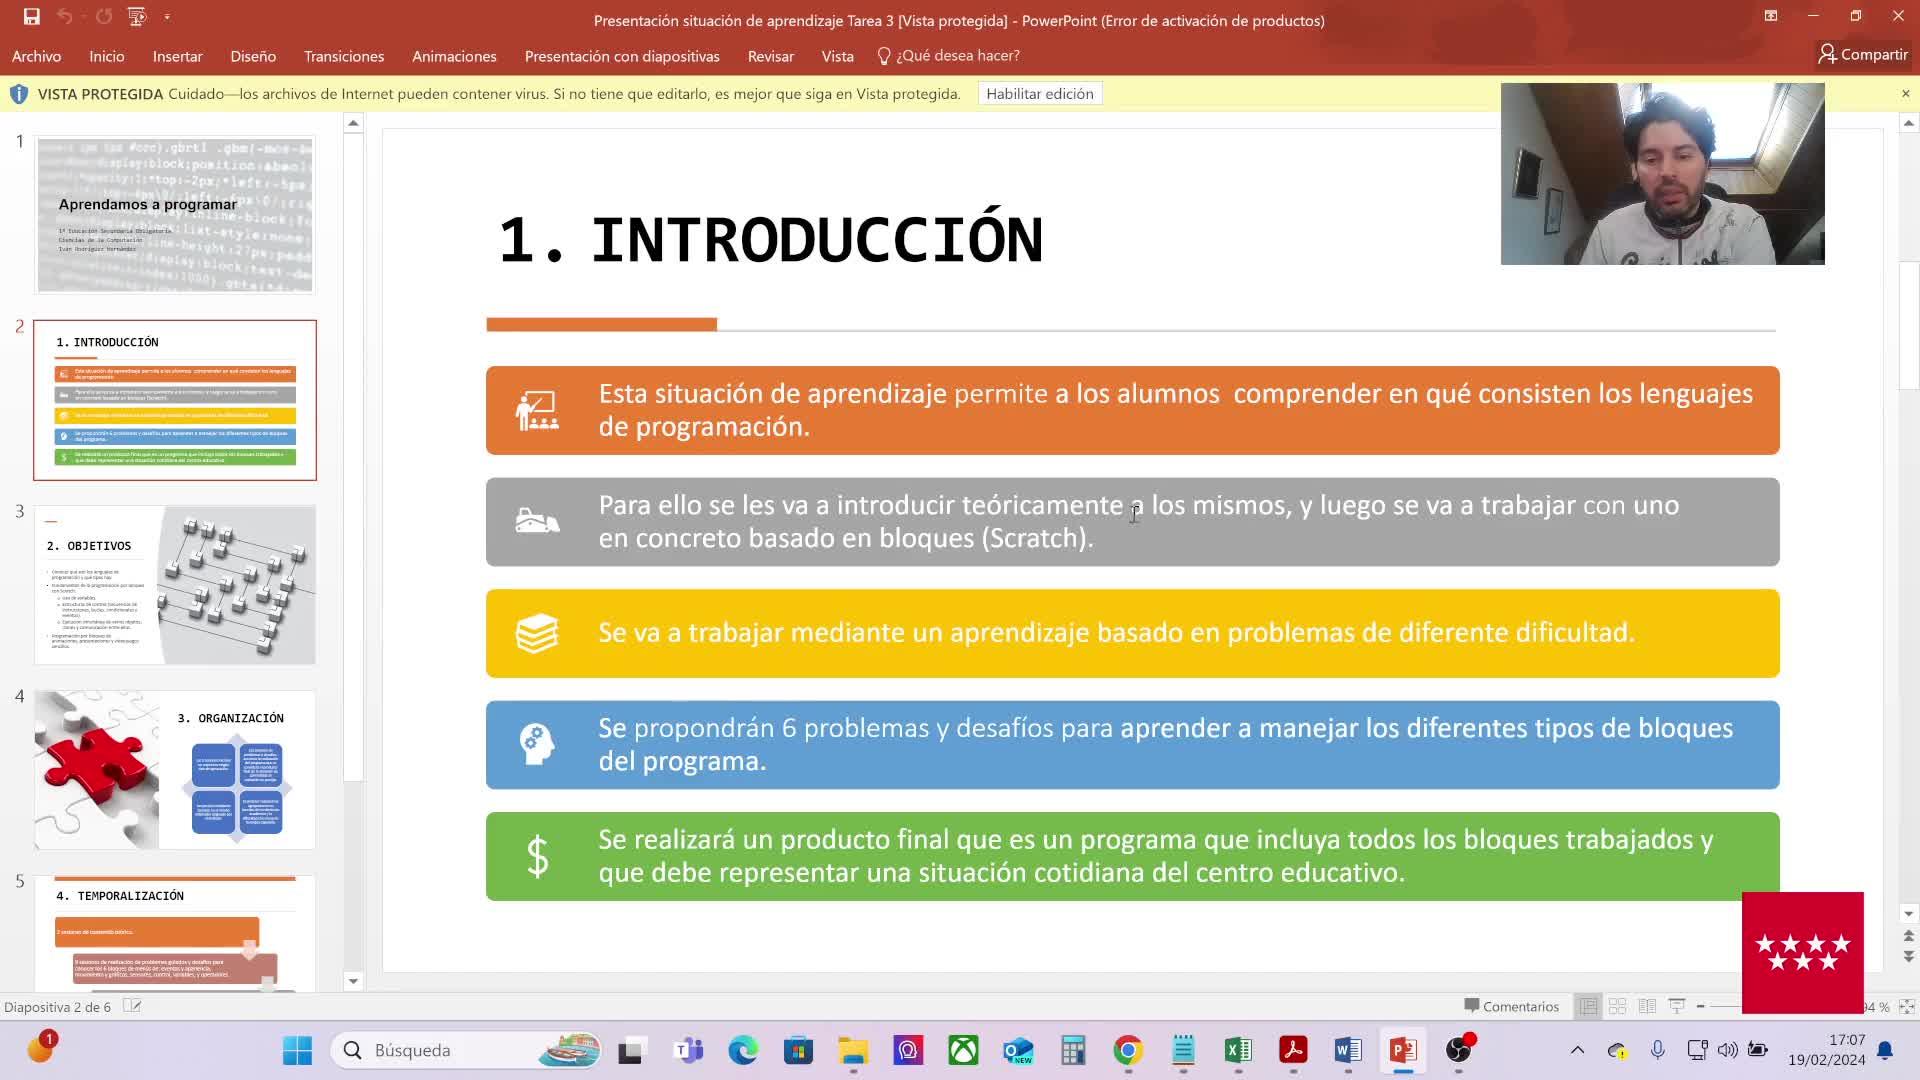Switch to Reading view
This screenshot has width=1920, height=1080.
pyautogui.click(x=1647, y=1006)
